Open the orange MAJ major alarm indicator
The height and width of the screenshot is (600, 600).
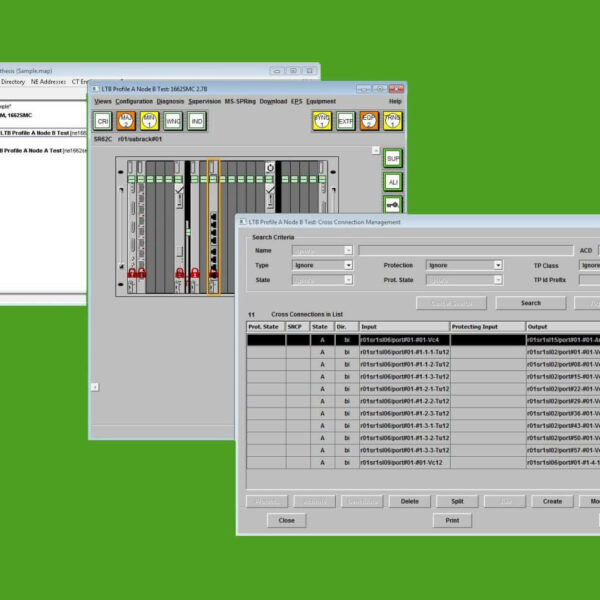(x=126, y=121)
